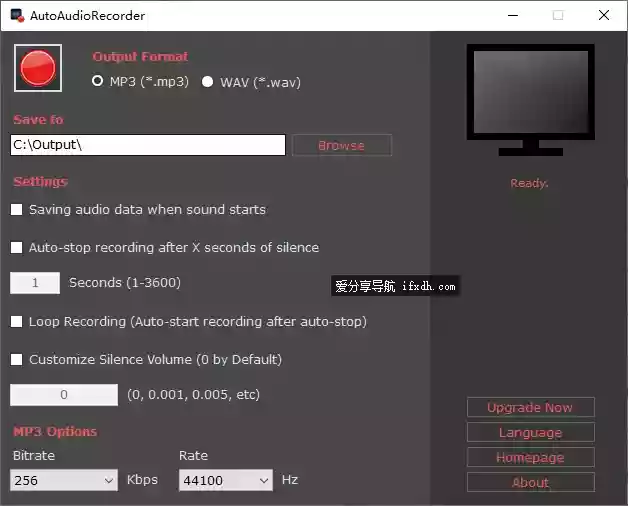Minimize the AutoAudioRecorder window
The image size is (628, 506).
click(513, 16)
